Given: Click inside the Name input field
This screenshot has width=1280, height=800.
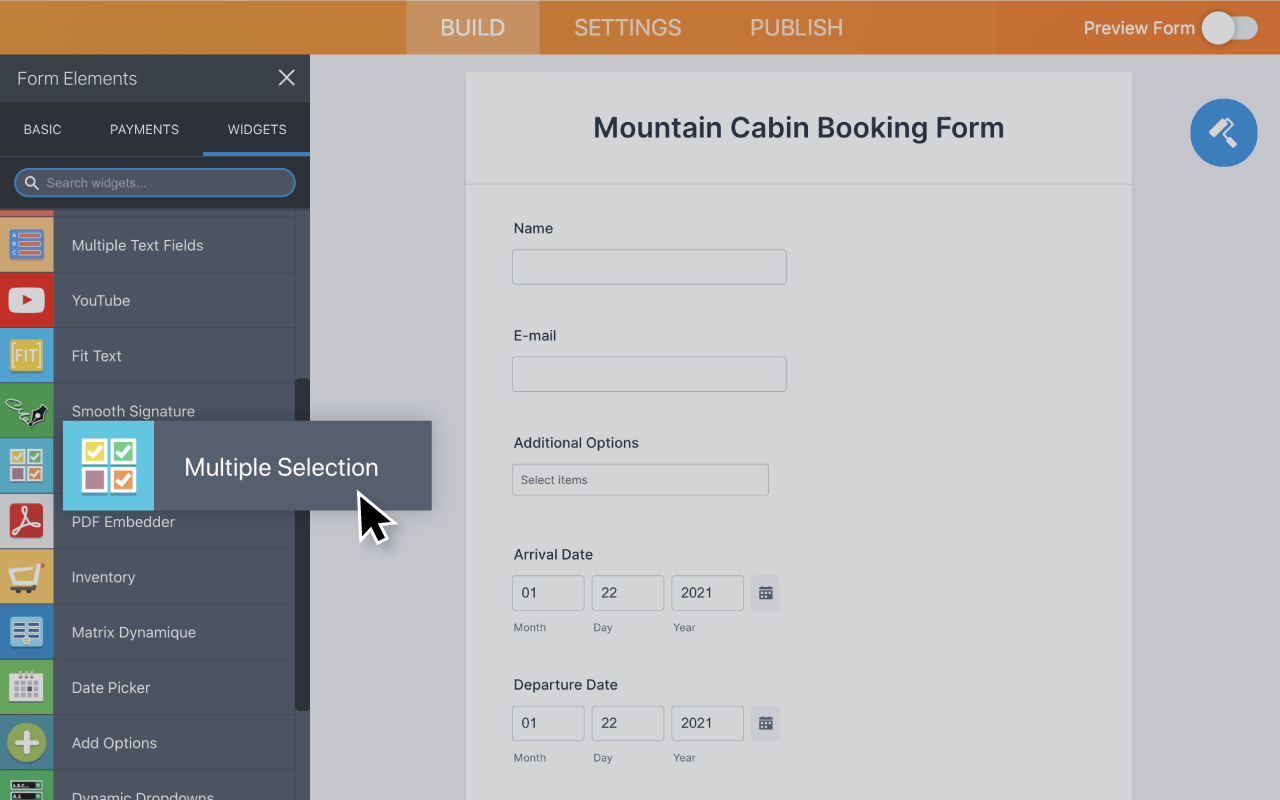Looking at the screenshot, I should point(648,266).
